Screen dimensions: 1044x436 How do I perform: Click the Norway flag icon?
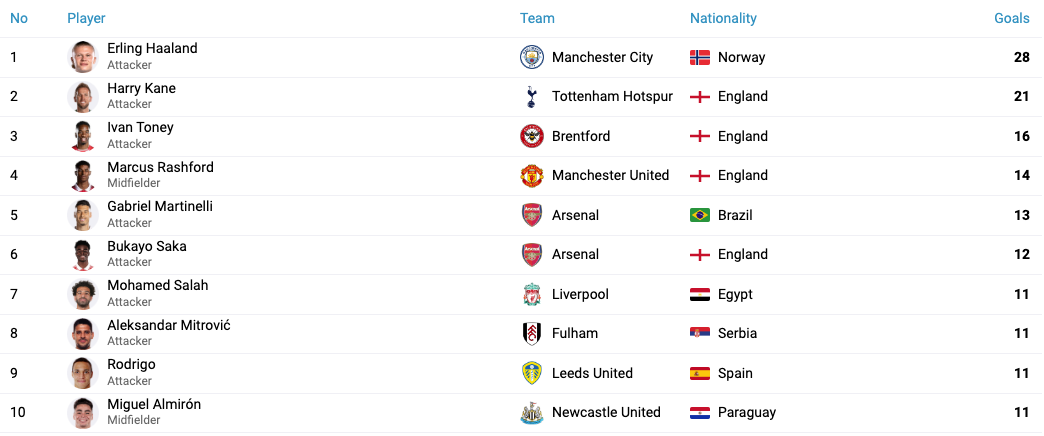click(x=700, y=57)
